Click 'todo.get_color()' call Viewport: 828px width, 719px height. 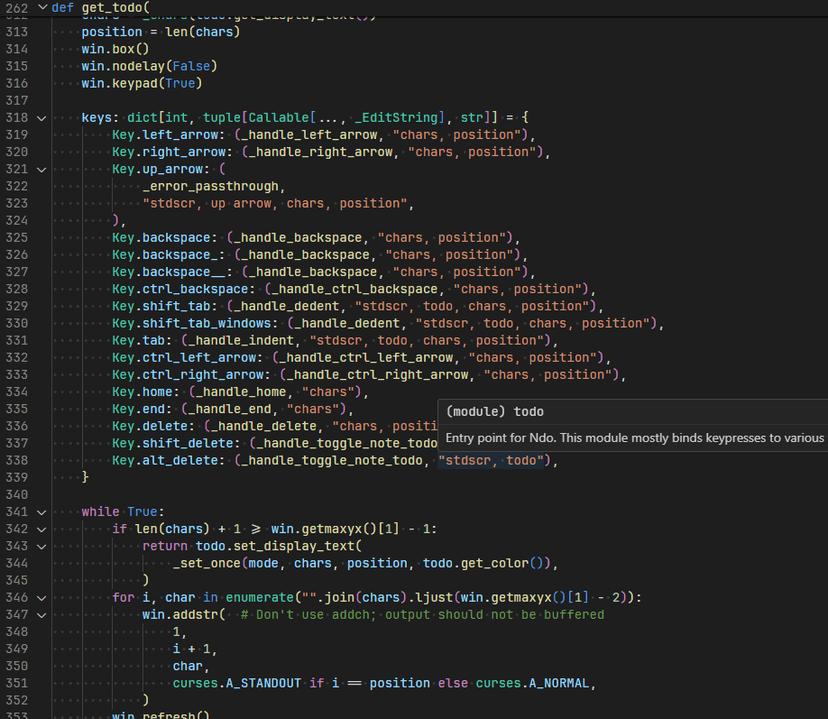pyautogui.click(x=483, y=563)
